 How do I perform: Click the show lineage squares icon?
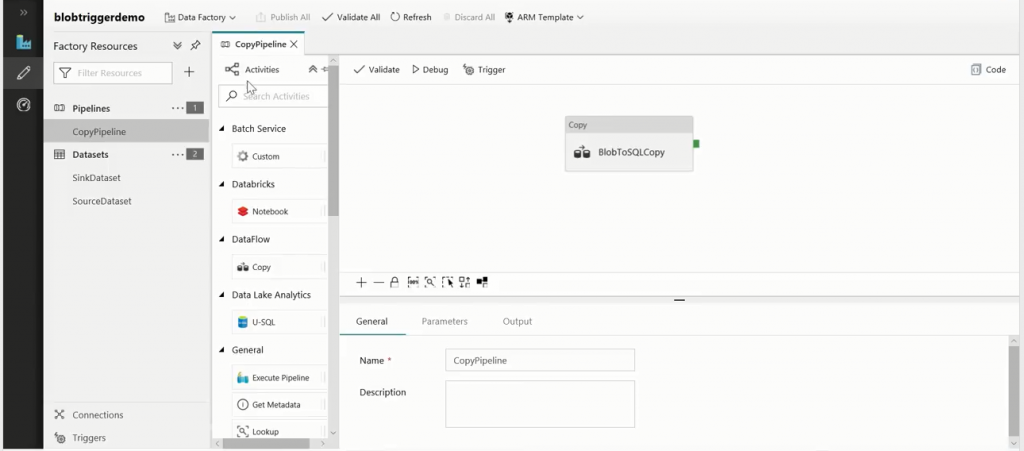(482, 282)
